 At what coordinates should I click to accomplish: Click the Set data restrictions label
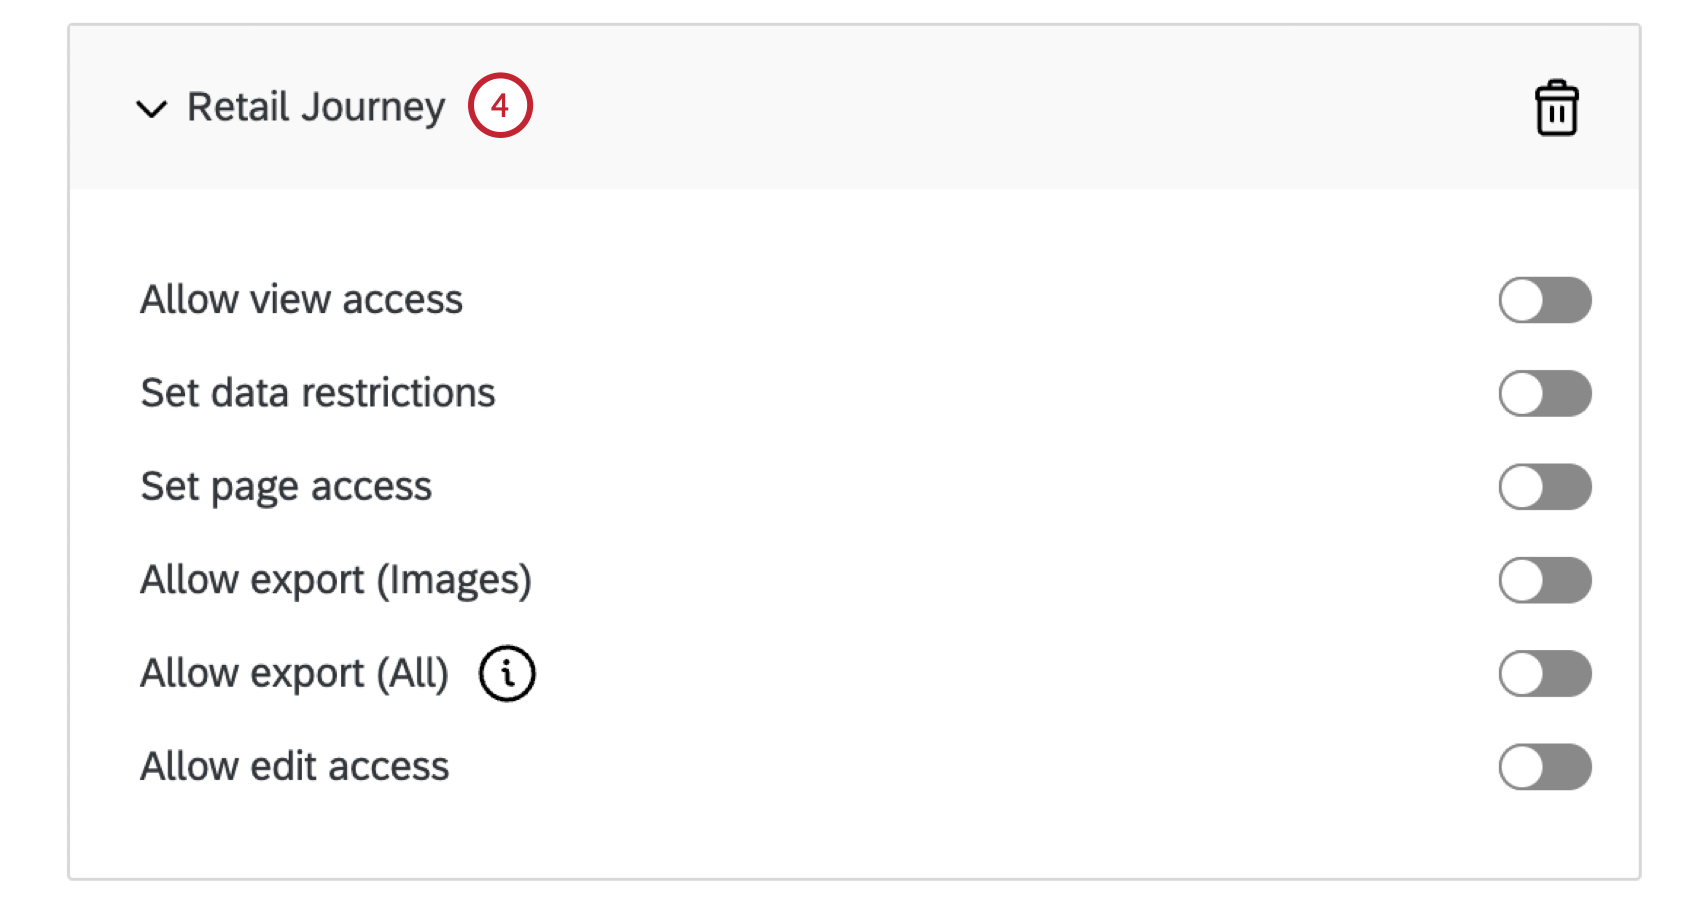(x=317, y=393)
